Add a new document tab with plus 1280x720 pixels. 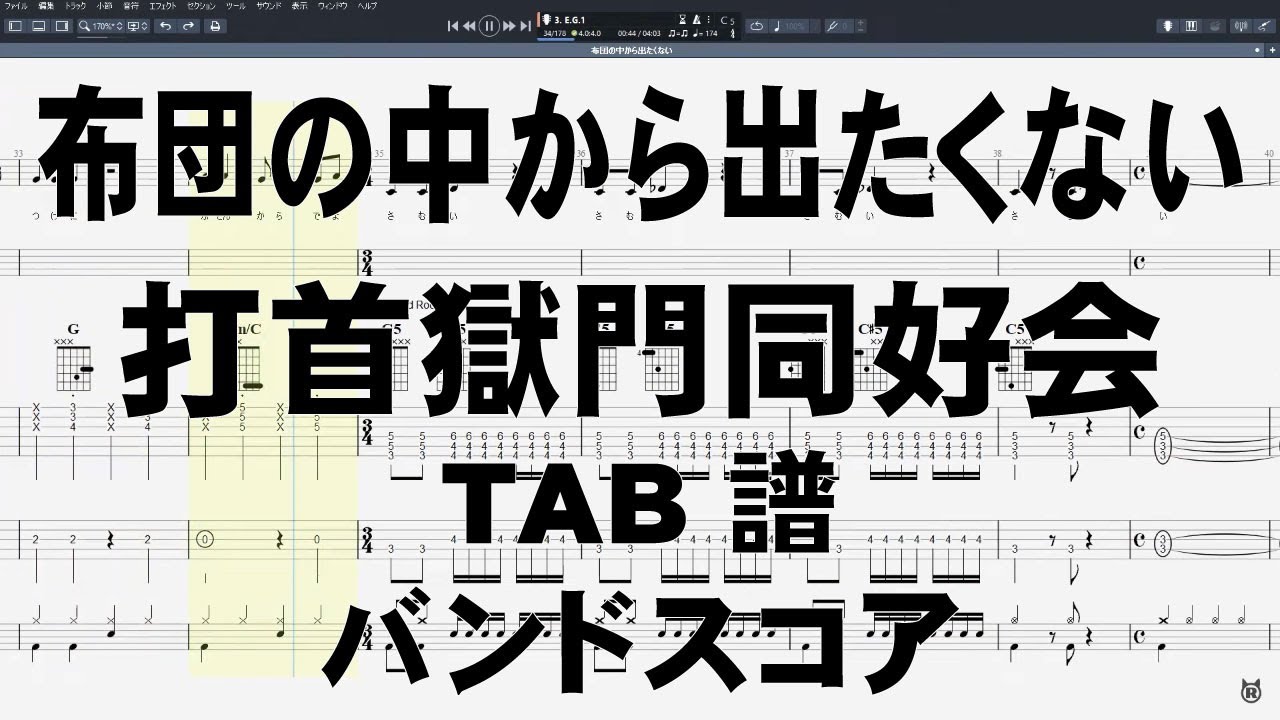point(1270,49)
